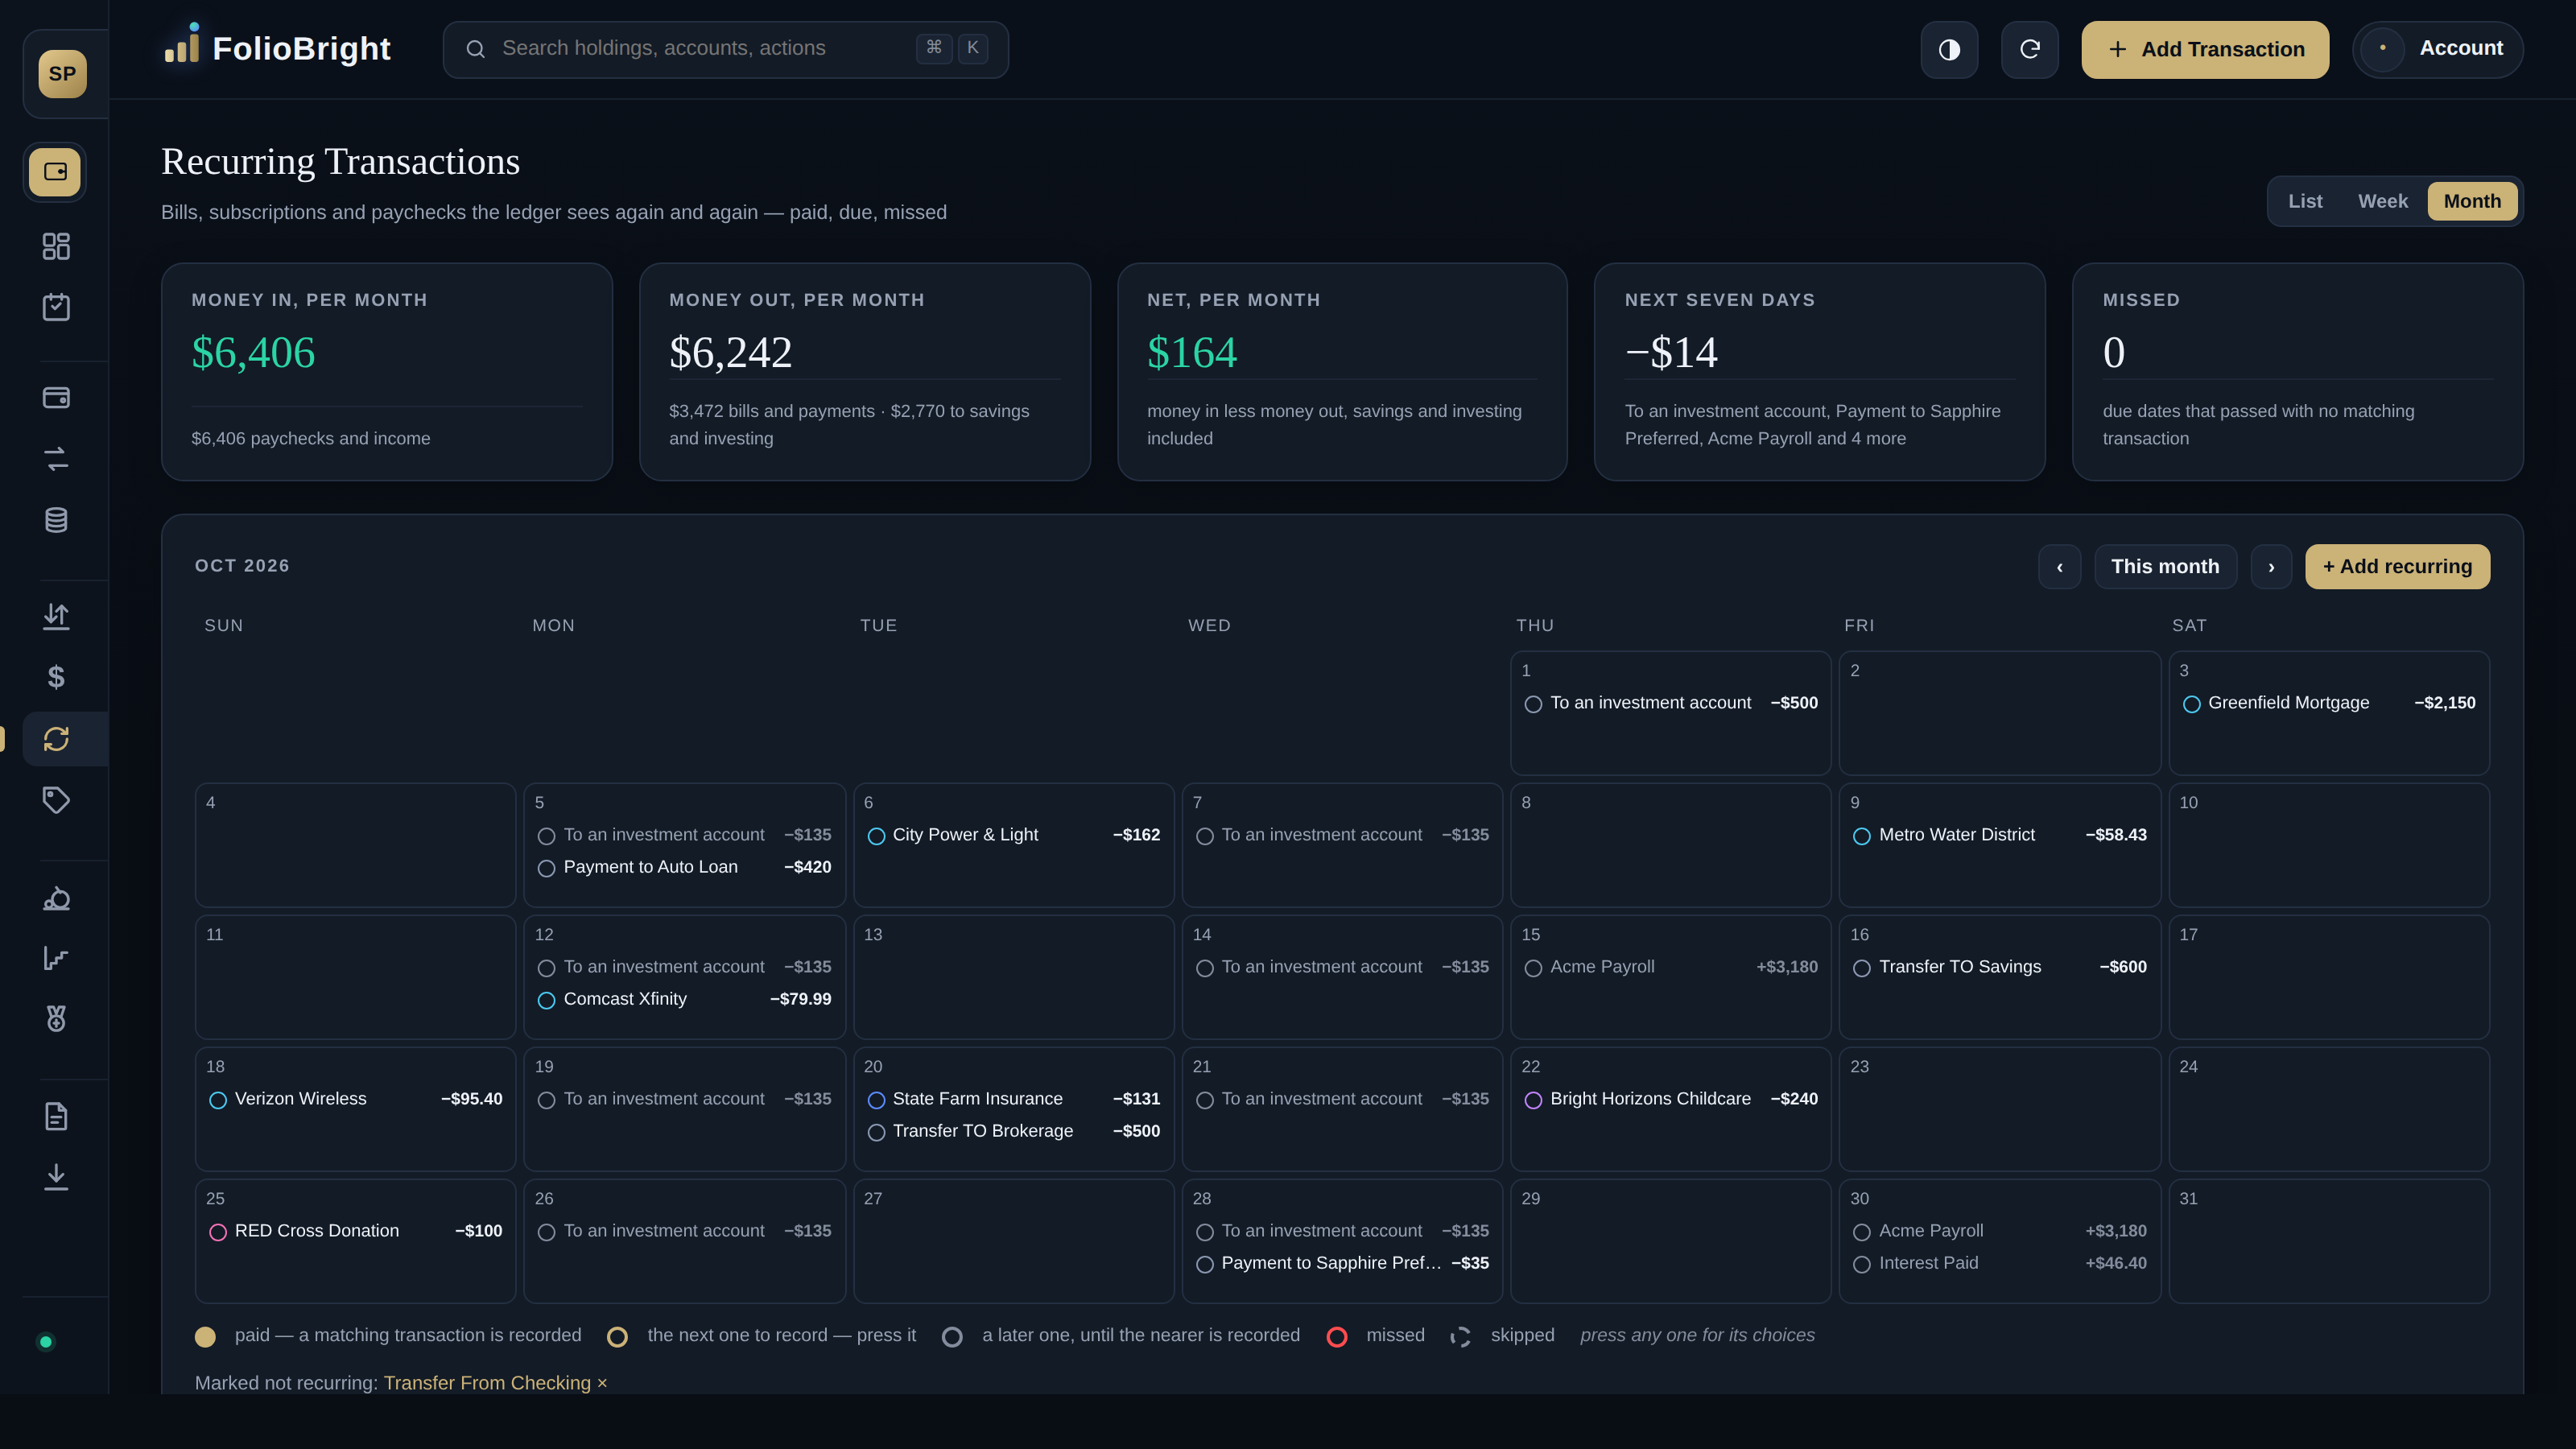Image resolution: width=2576 pixels, height=1449 pixels.
Task: Open the sort up-down arrows sidebar icon
Action: point(56,617)
